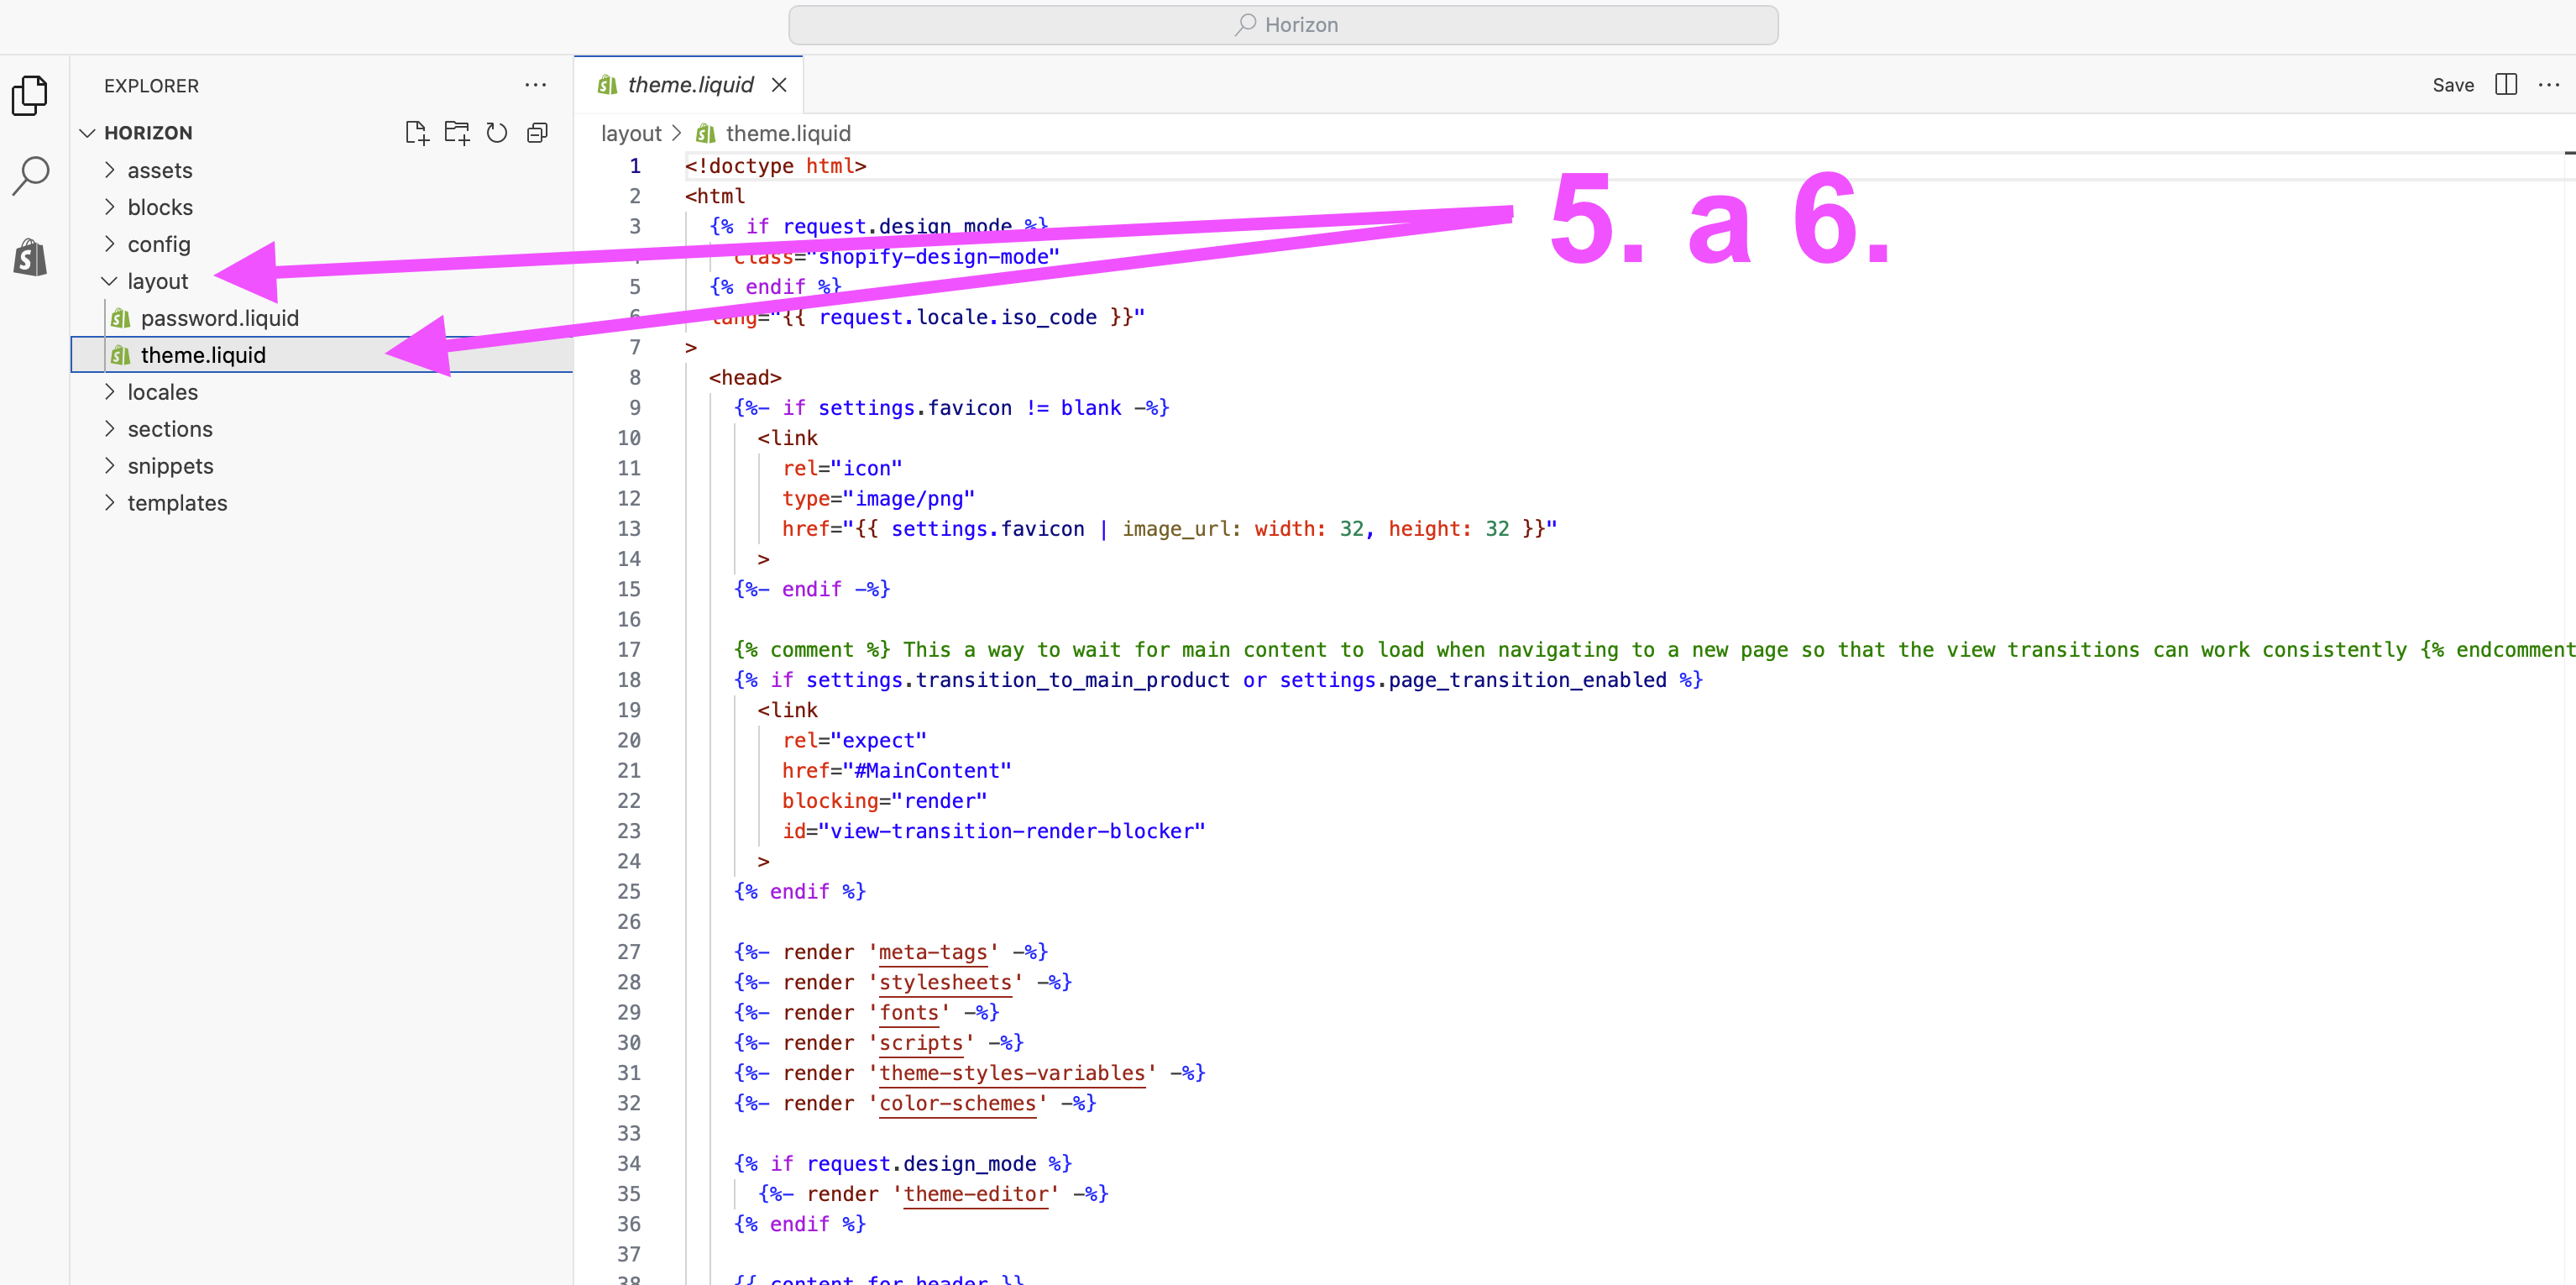Viewport: 2576px width, 1285px height.
Task: Open editor more actions menu
Action: click(2548, 85)
